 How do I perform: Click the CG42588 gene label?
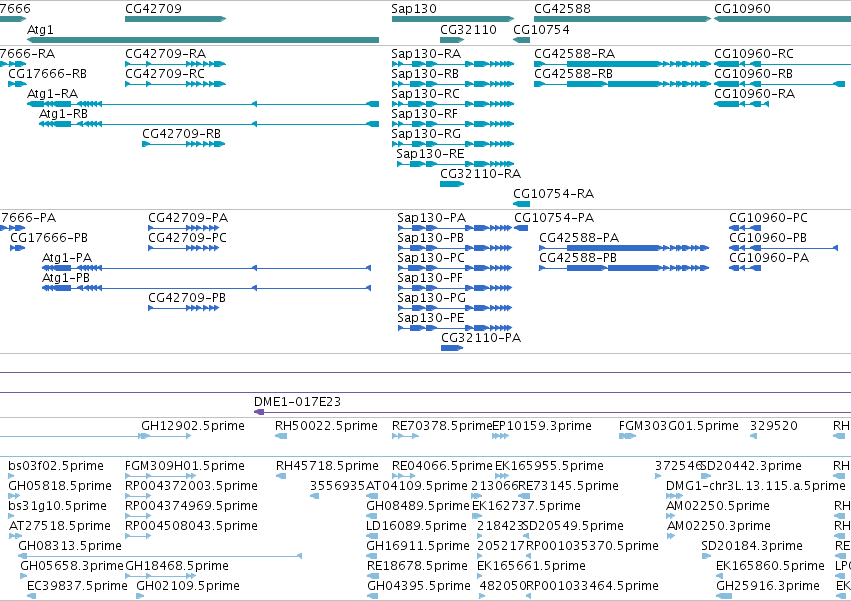(x=562, y=9)
